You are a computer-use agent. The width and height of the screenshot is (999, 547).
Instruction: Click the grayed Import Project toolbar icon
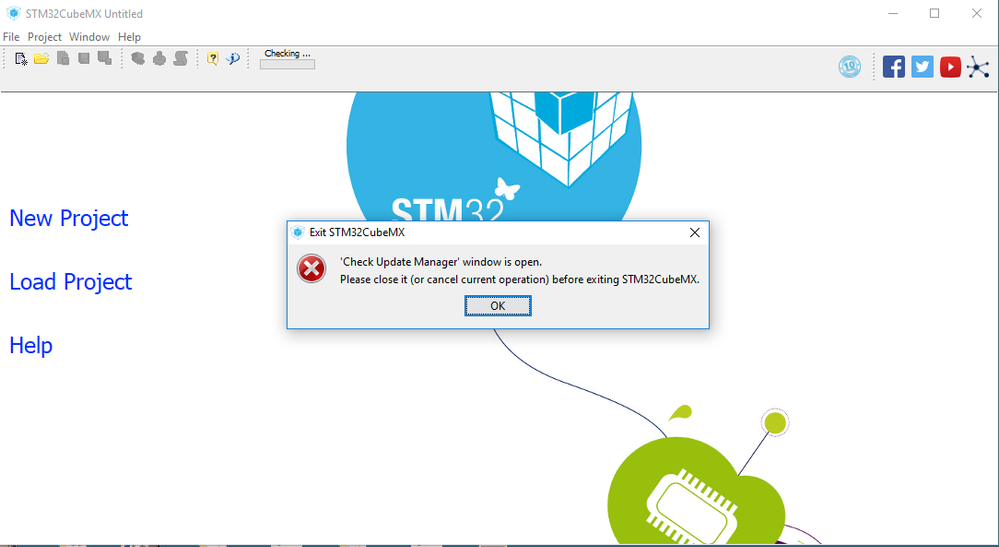point(63,59)
